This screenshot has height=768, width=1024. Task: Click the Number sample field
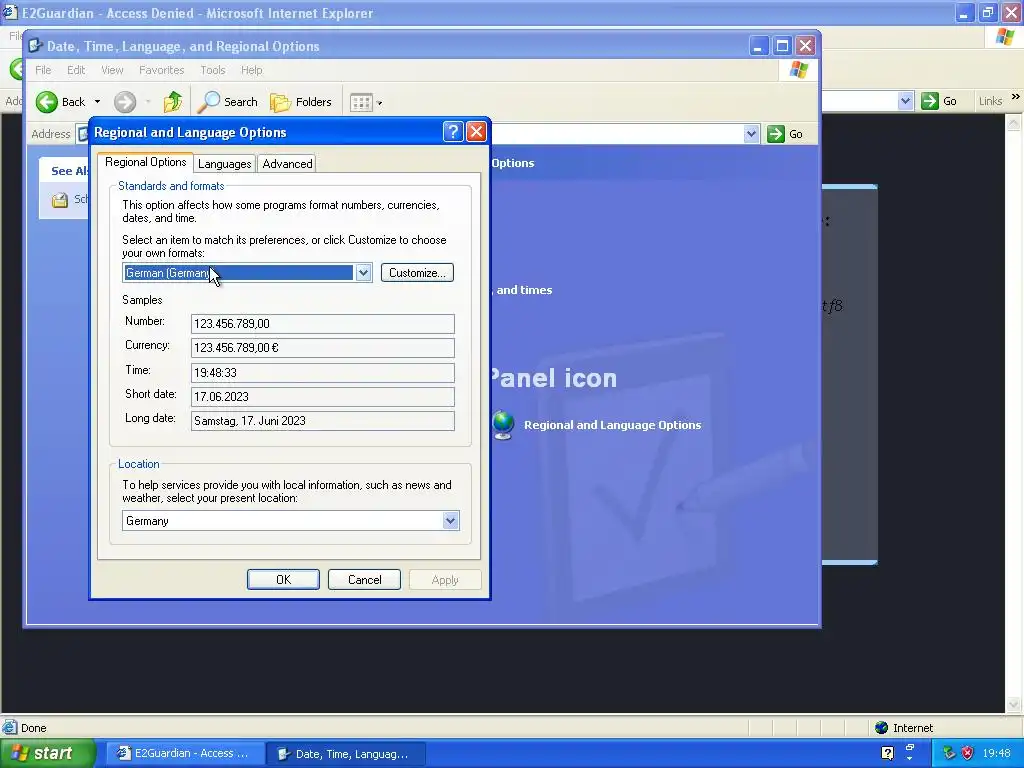tap(323, 324)
